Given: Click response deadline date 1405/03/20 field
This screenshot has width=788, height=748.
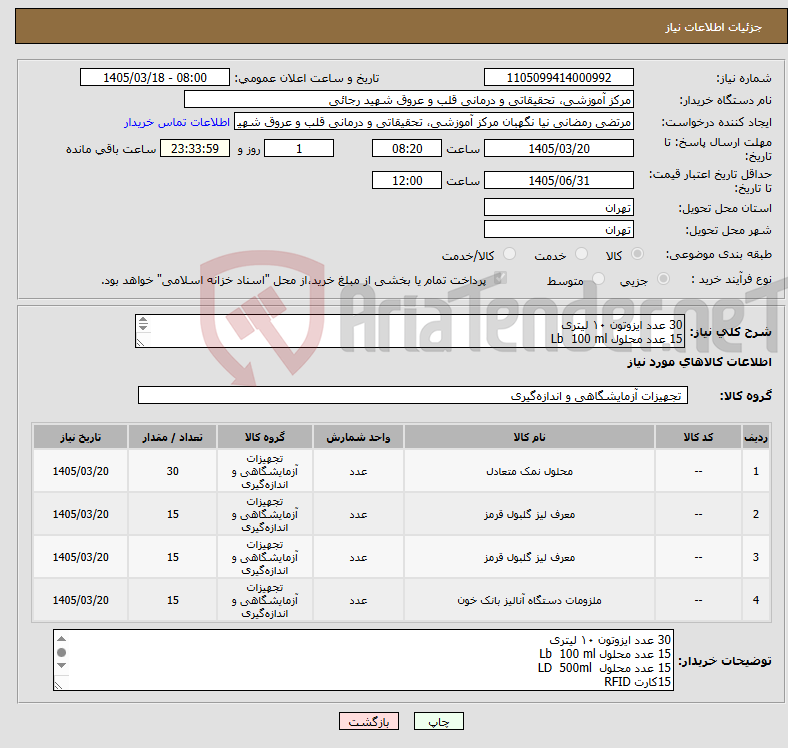Looking at the screenshot, I should click(558, 148).
